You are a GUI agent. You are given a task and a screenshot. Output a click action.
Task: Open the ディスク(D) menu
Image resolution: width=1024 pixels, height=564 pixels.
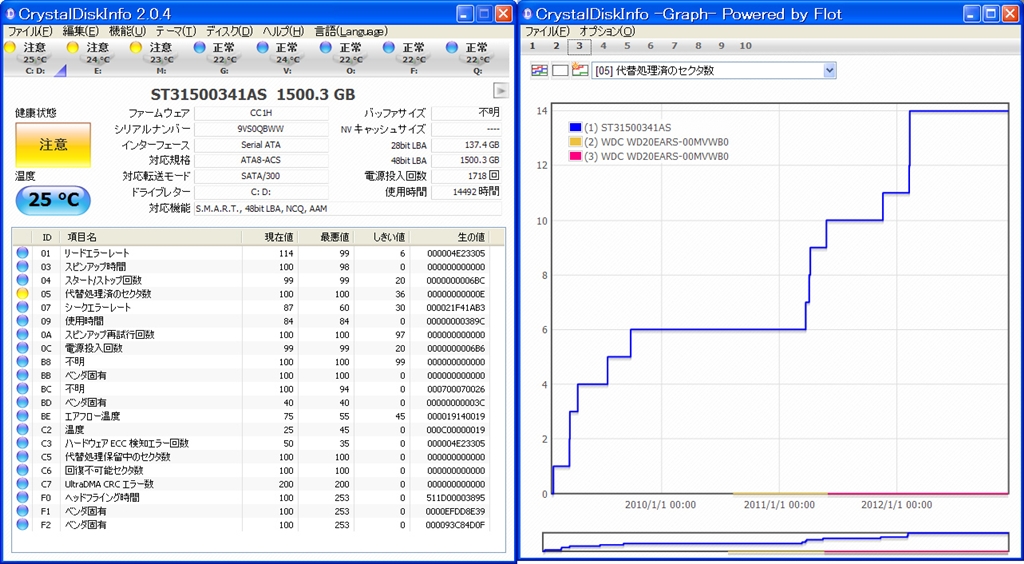[229, 31]
